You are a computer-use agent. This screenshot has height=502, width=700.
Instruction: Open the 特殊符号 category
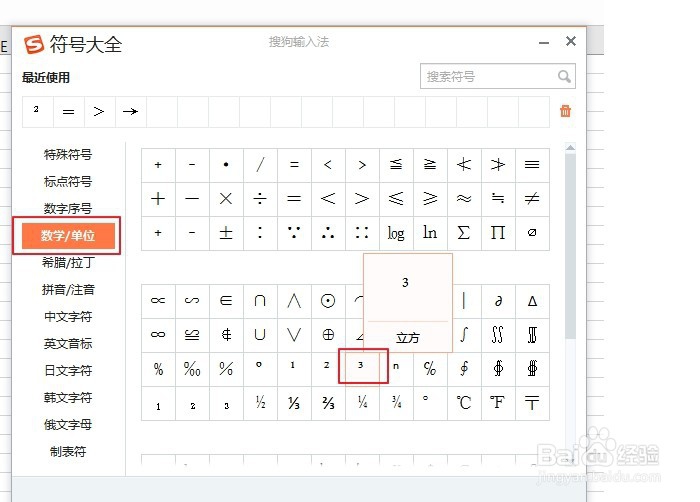click(x=68, y=155)
